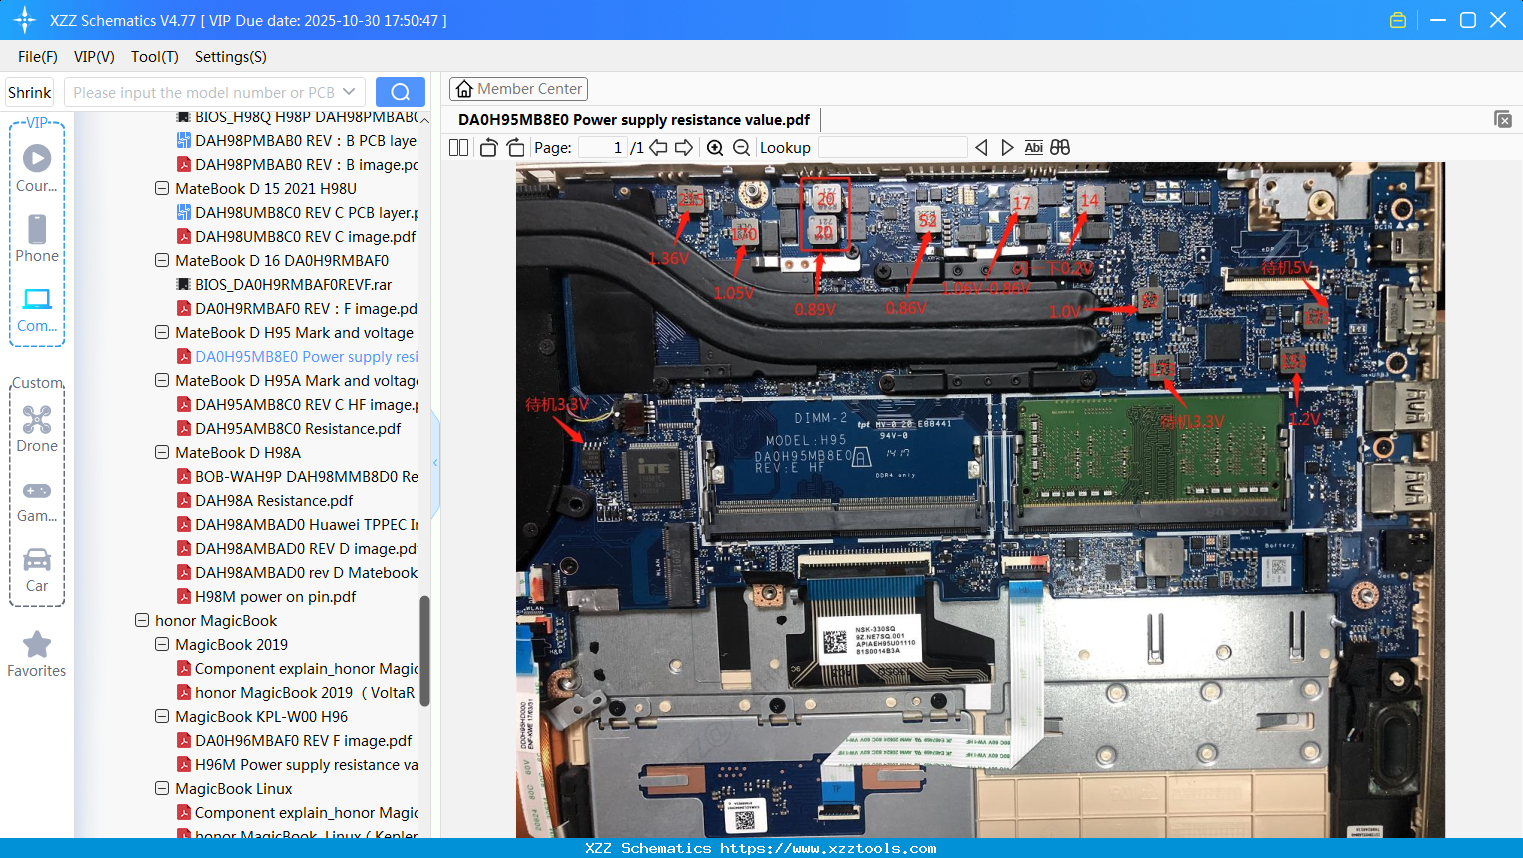Toggle the Abi whole-word match icon
The image size is (1523, 858).
point(1034,148)
